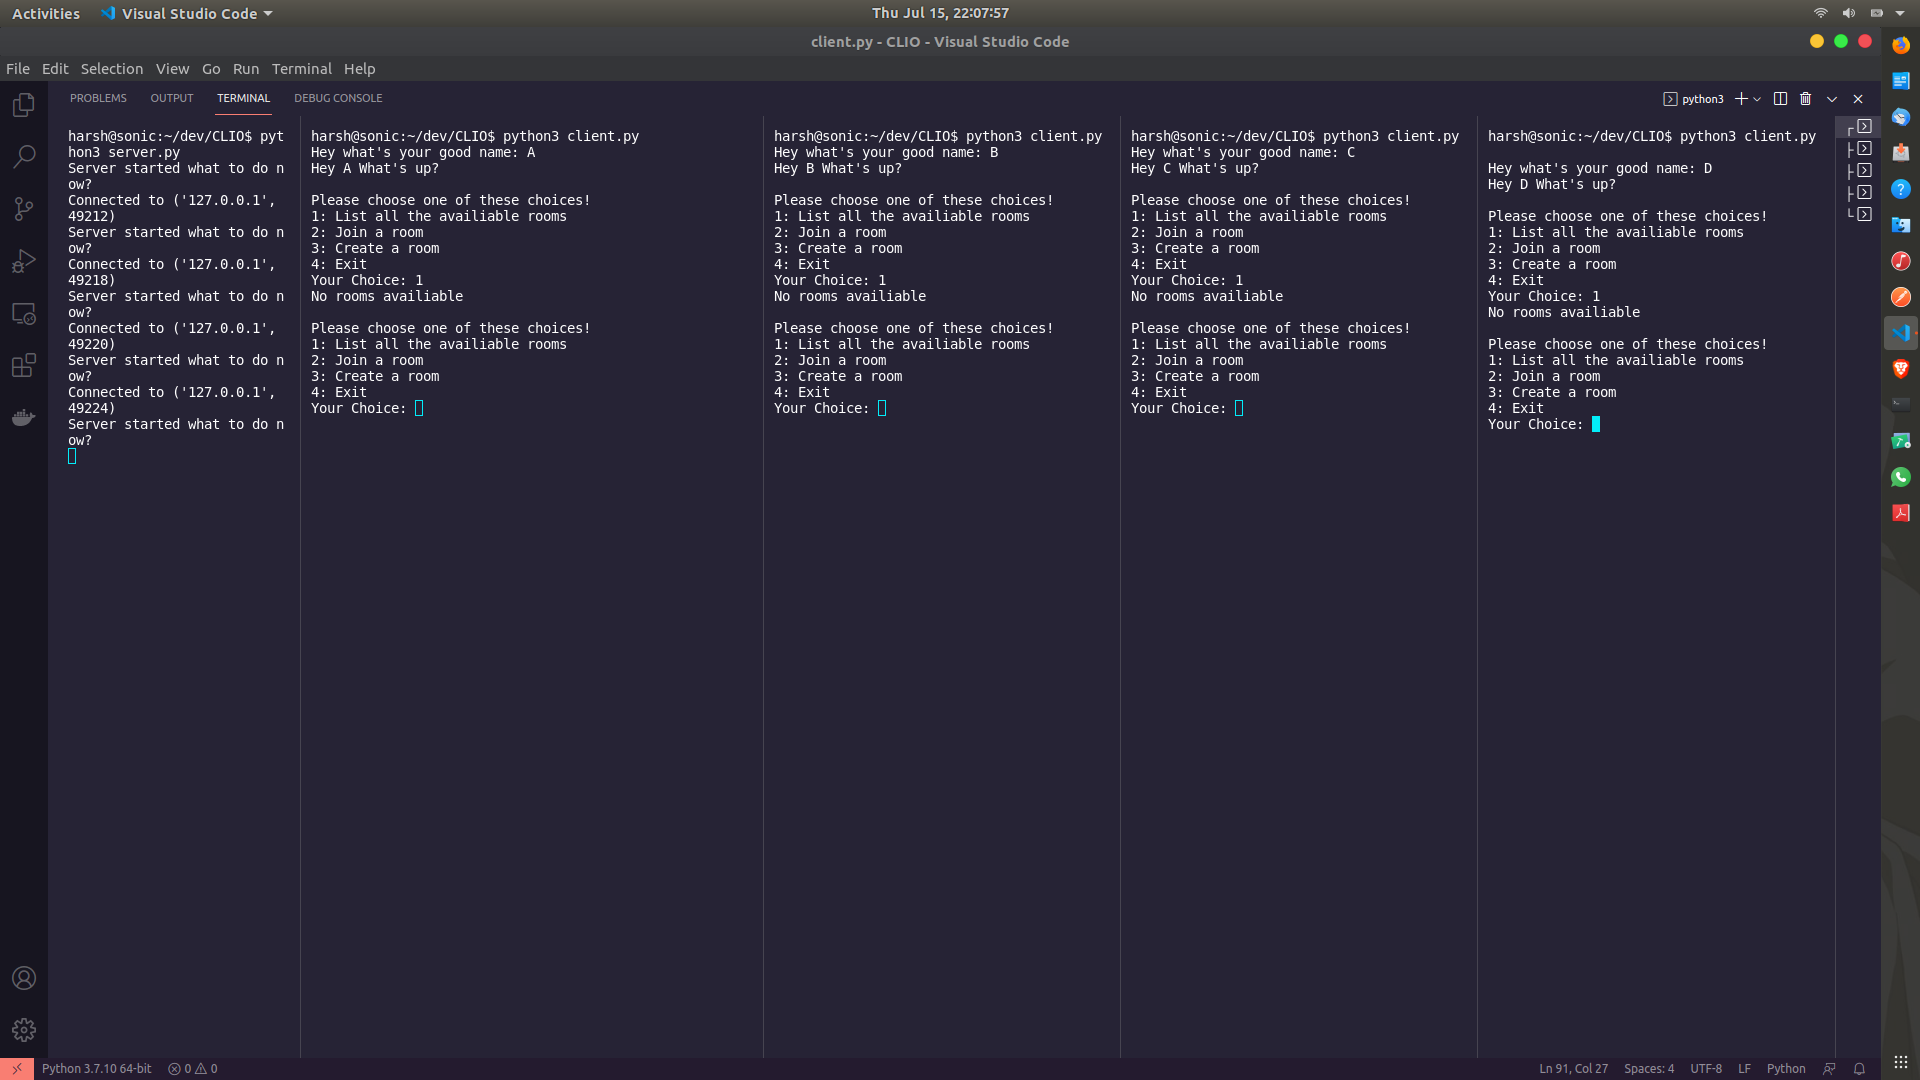Open the Source Control view
This screenshot has height=1080, width=1920.
tap(23, 209)
